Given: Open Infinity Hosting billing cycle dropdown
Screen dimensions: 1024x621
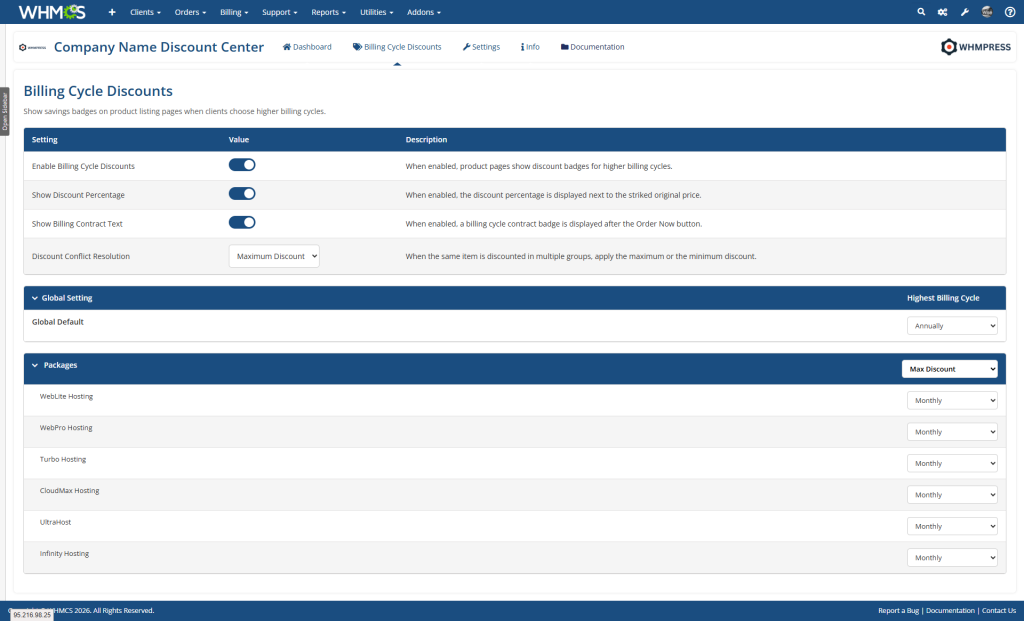Looking at the screenshot, I should tap(952, 557).
